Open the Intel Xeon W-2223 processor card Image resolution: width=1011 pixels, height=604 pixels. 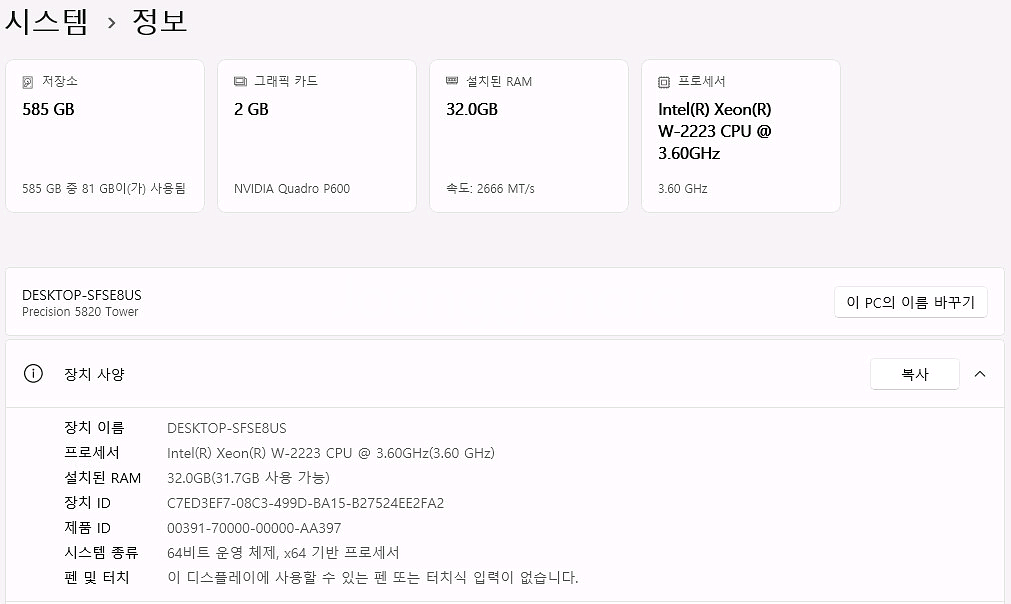tap(740, 135)
